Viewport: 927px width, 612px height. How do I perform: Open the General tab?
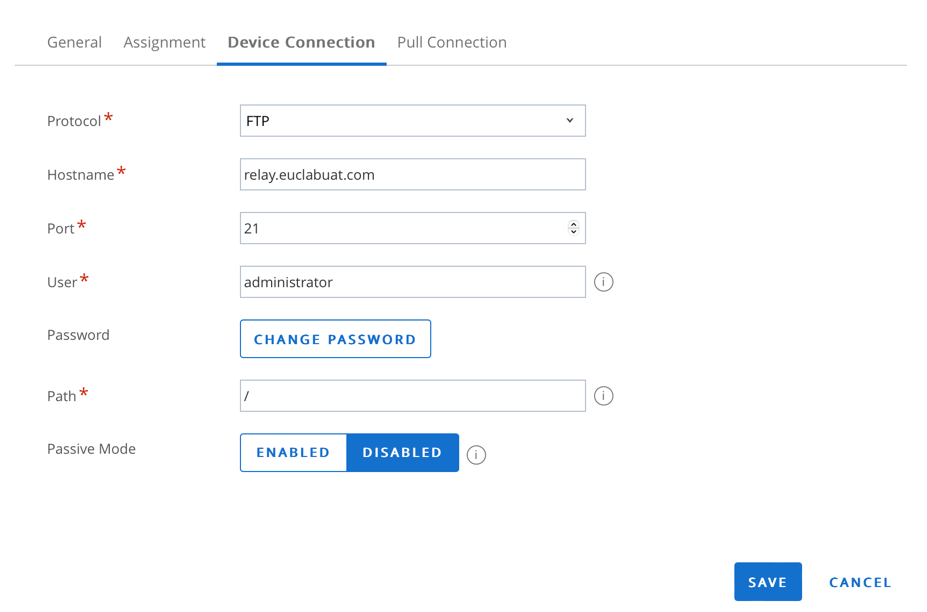click(x=73, y=42)
